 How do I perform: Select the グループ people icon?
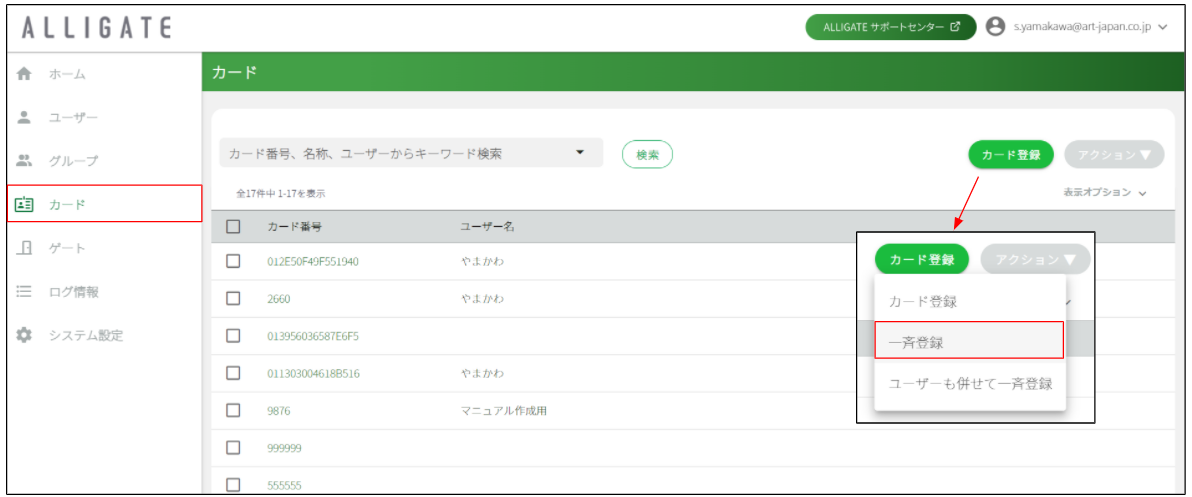point(24,160)
